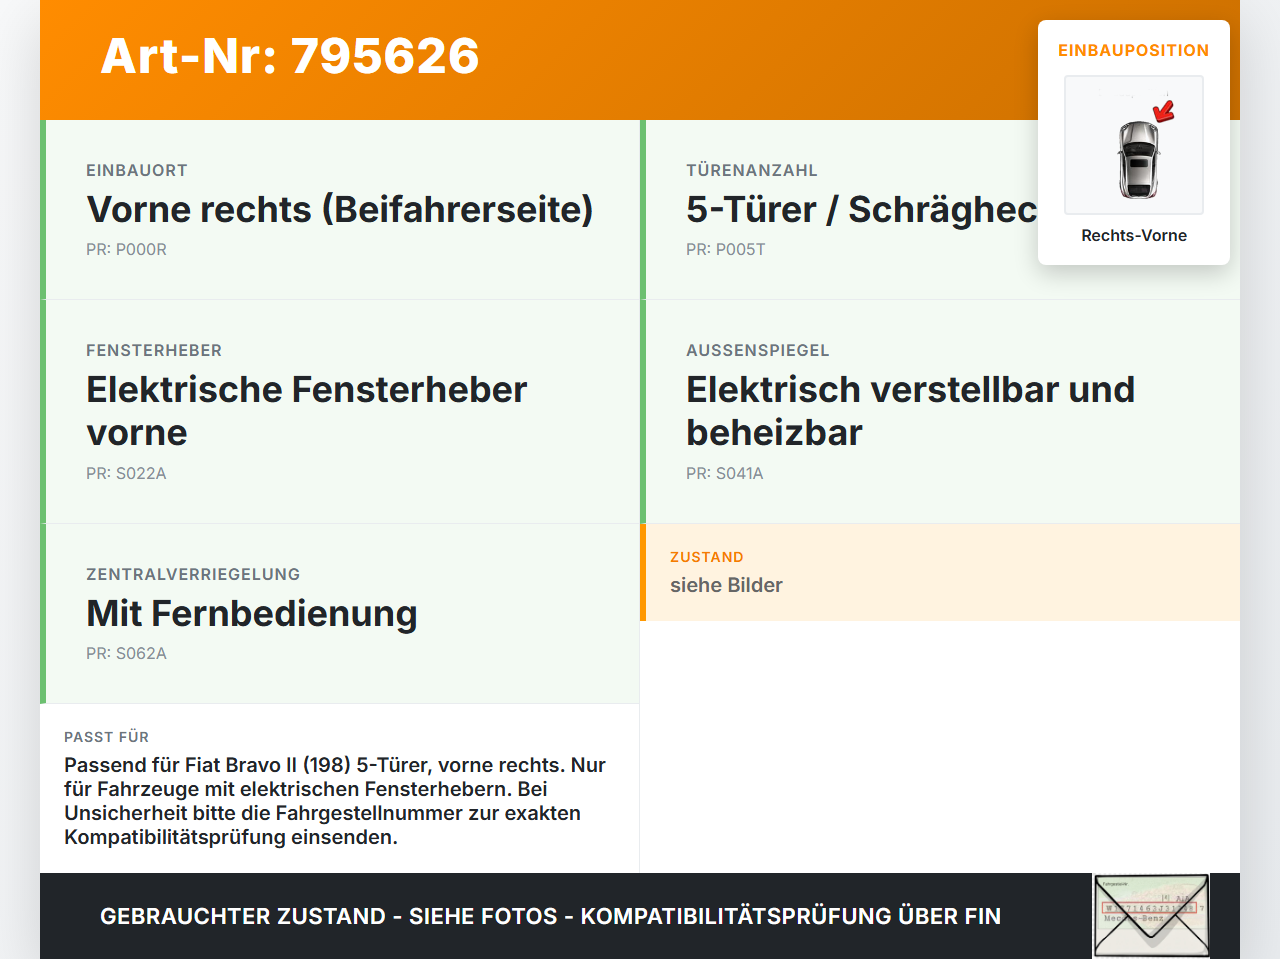Click the Rechts-Vorne caption
The height and width of the screenshot is (959, 1280).
[x=1134, y=235]
